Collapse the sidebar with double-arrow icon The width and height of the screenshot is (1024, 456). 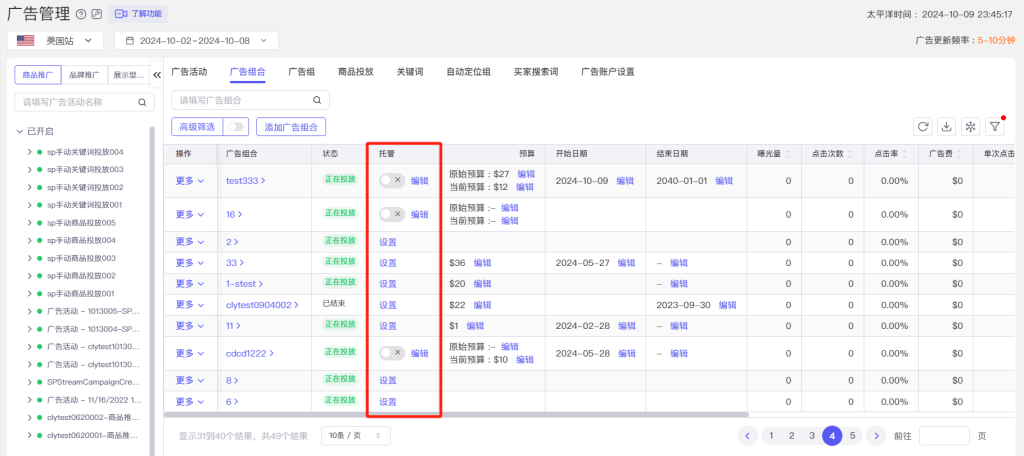tap(157, 75)
